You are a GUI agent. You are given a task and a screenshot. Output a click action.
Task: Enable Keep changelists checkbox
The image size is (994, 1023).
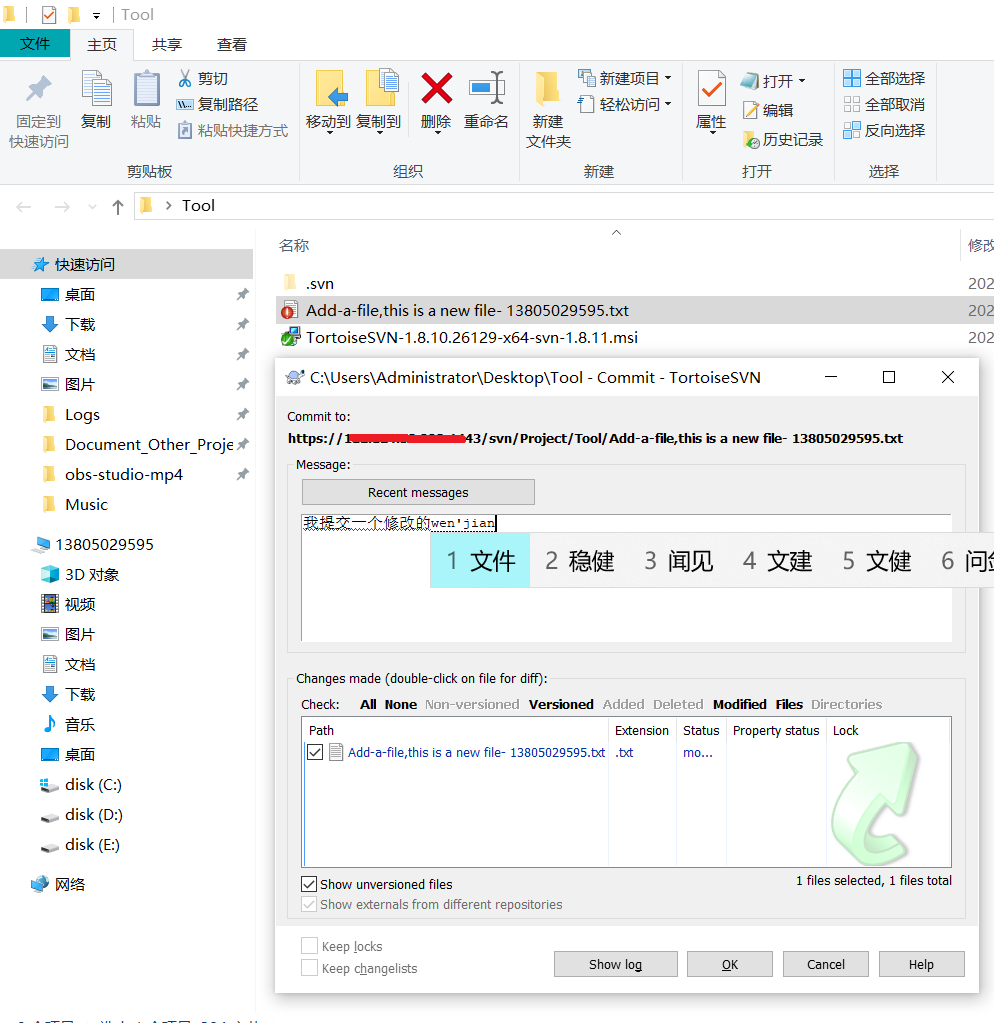[x=309, y=968]
